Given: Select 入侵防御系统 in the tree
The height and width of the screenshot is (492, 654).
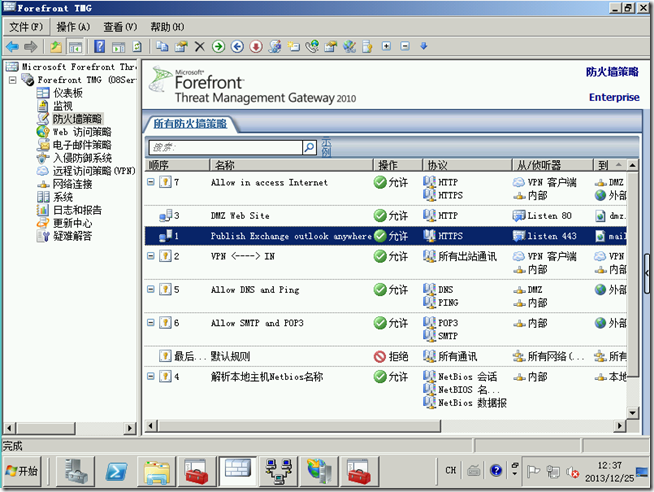Looking at the screenshot, I should [x=82, y=158].
